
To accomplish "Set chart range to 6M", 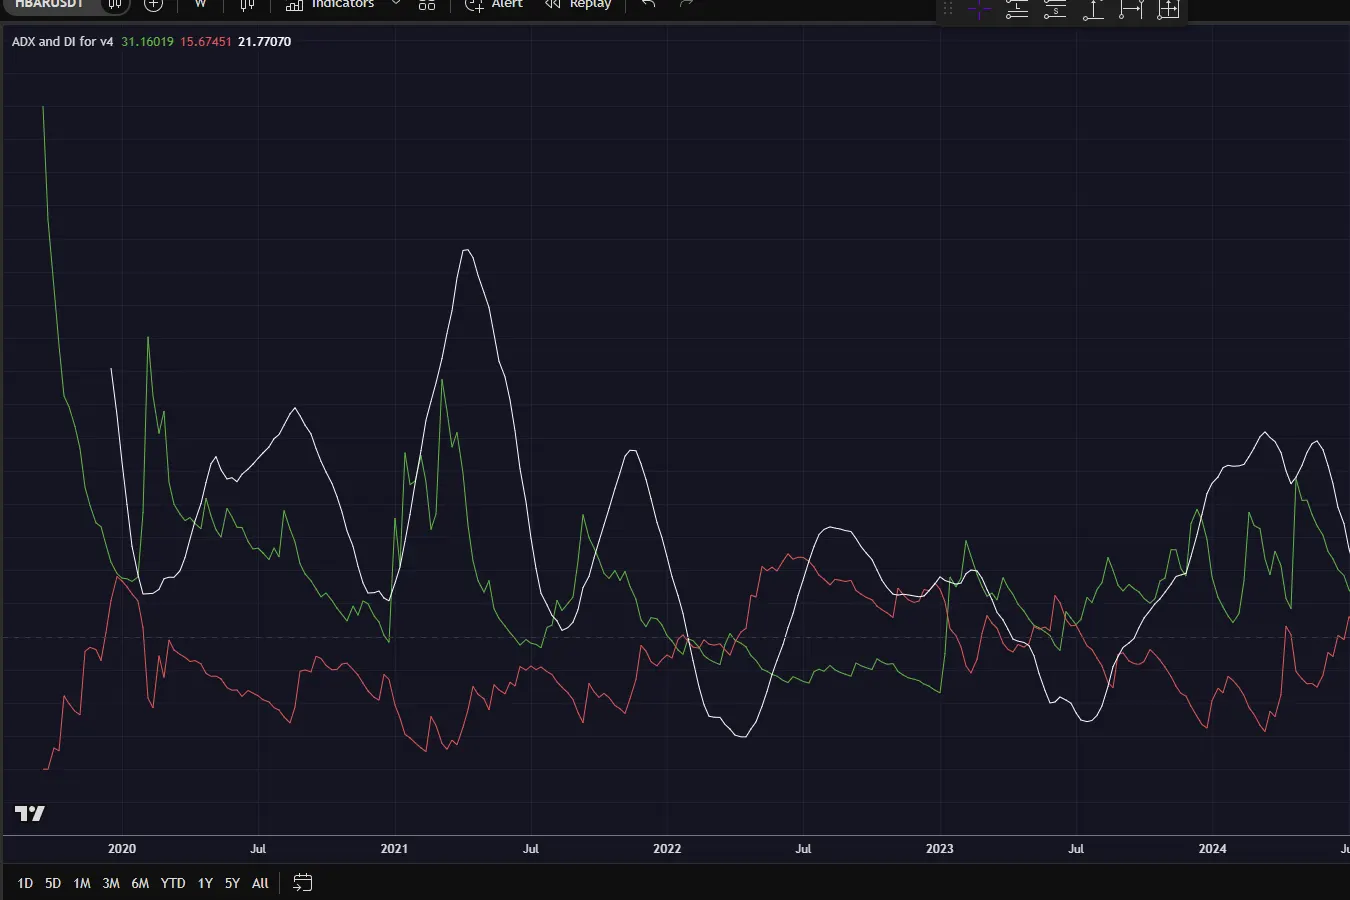I will (140, 883).
